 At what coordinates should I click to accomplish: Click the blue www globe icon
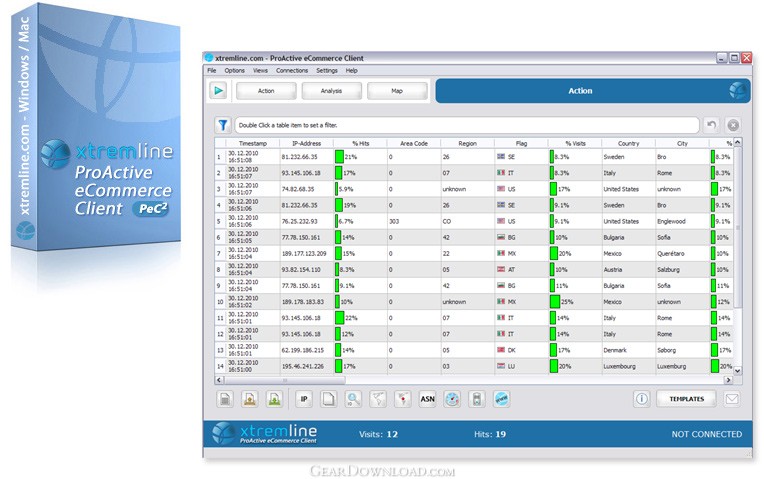pyautogui.click(x=501, y=399)
